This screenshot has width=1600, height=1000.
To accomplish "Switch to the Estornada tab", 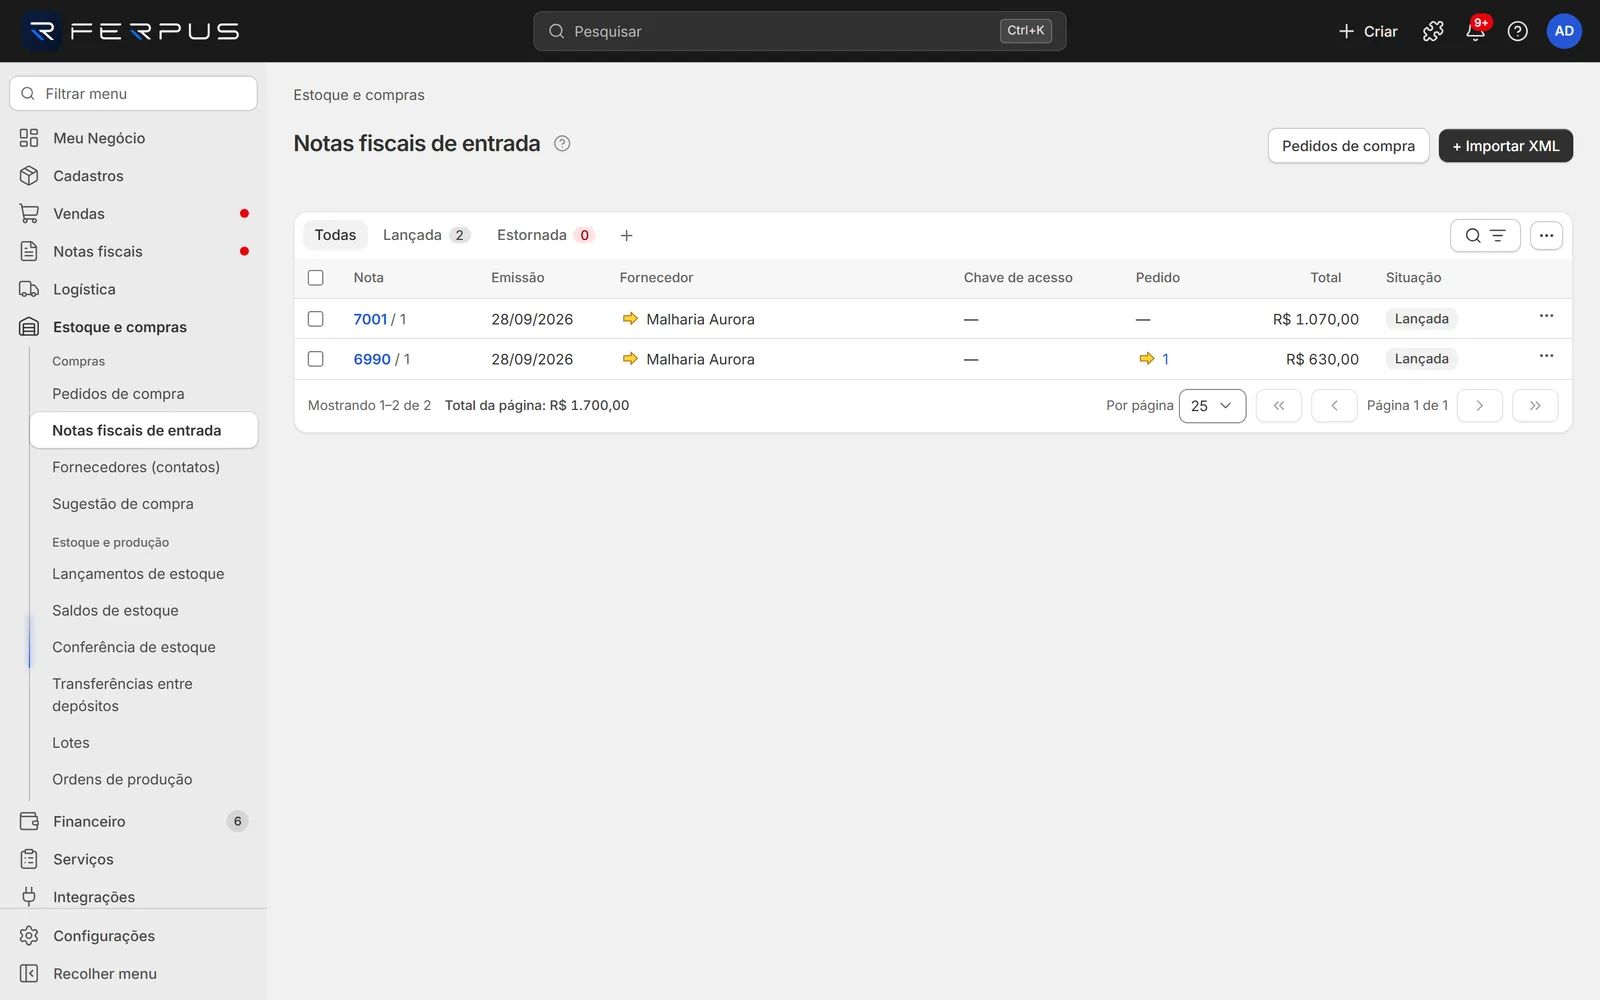I will click(545, 235).
